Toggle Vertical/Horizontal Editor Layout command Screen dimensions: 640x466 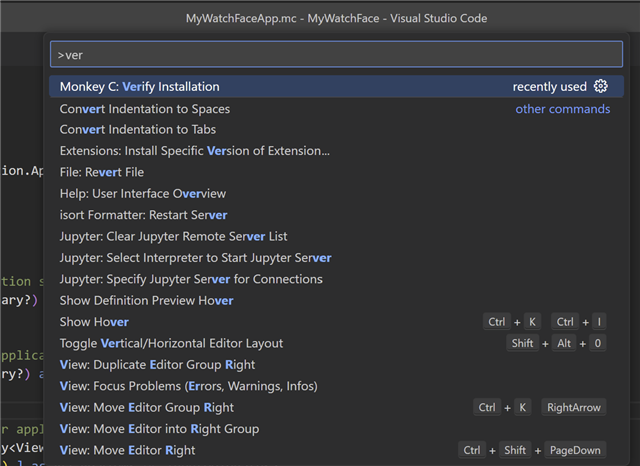pos(336,343)
